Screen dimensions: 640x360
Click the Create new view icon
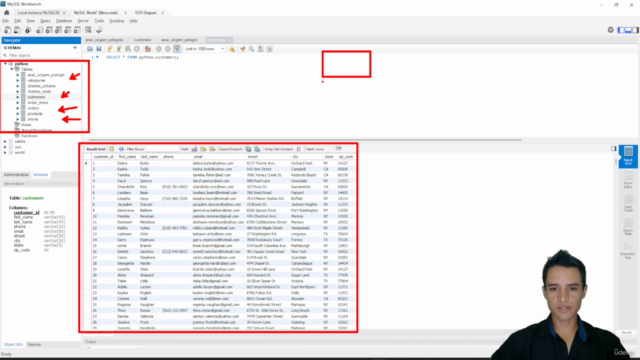click(x=58, y=30)
